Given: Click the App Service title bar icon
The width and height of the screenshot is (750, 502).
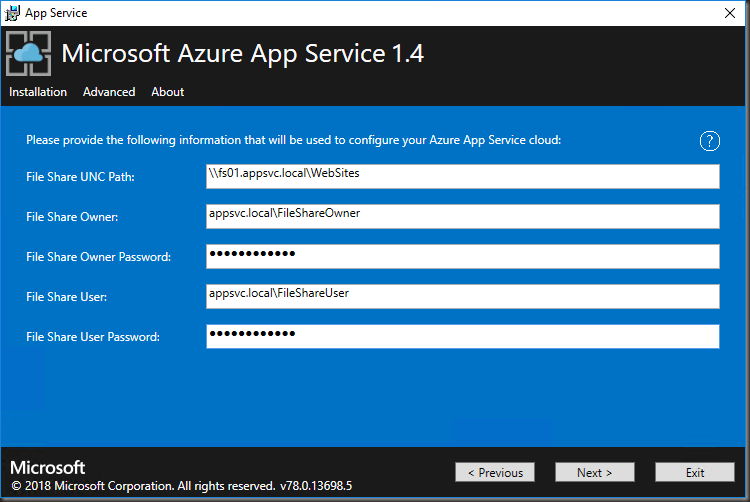Looking at the screenshot, I should click(11, 13).
